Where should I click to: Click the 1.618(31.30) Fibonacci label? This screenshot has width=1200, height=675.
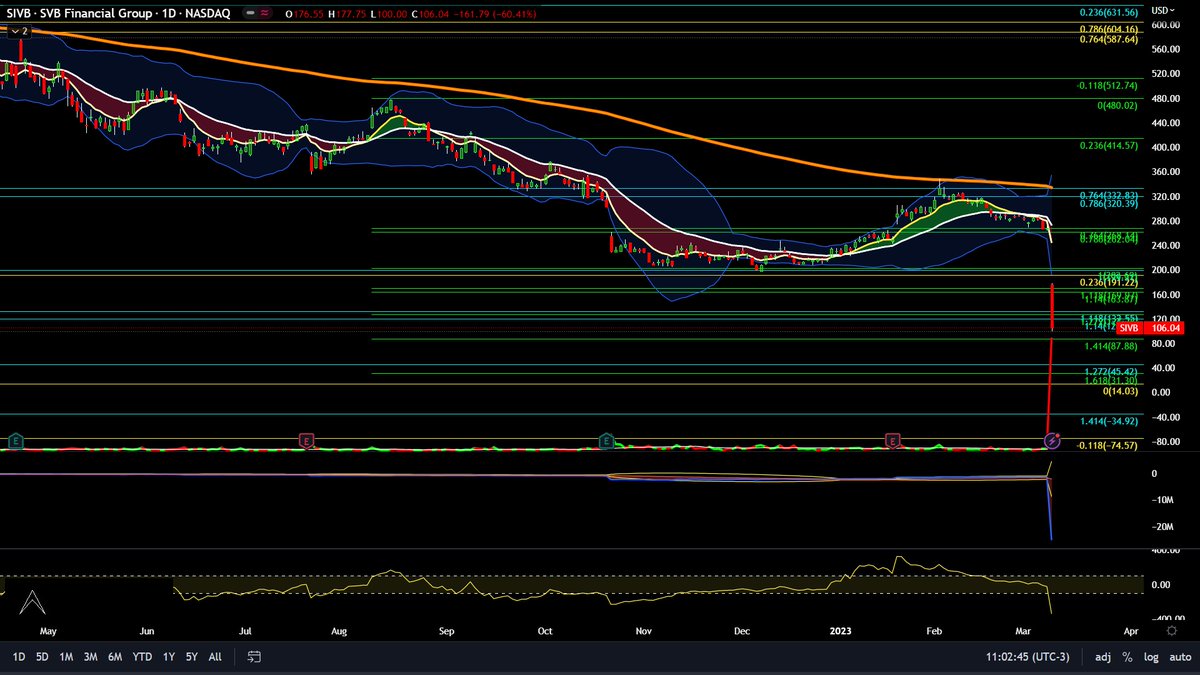click(1111, 380)
